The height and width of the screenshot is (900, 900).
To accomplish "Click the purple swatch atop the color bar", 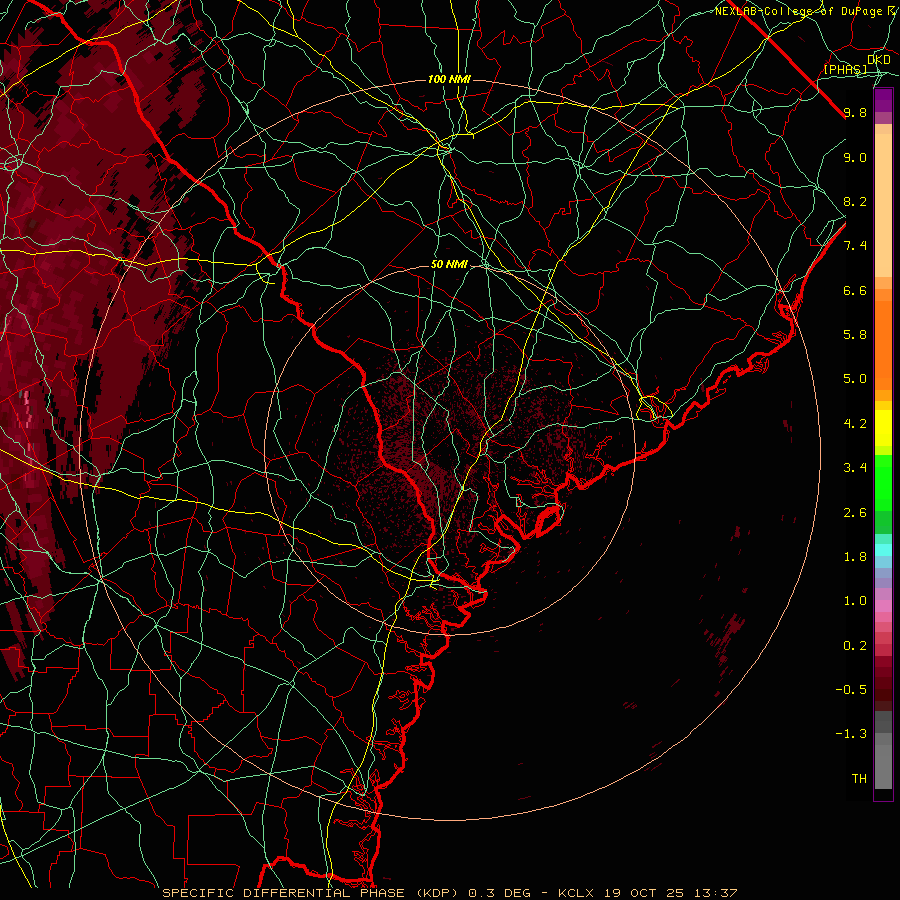I will [883, 100].
